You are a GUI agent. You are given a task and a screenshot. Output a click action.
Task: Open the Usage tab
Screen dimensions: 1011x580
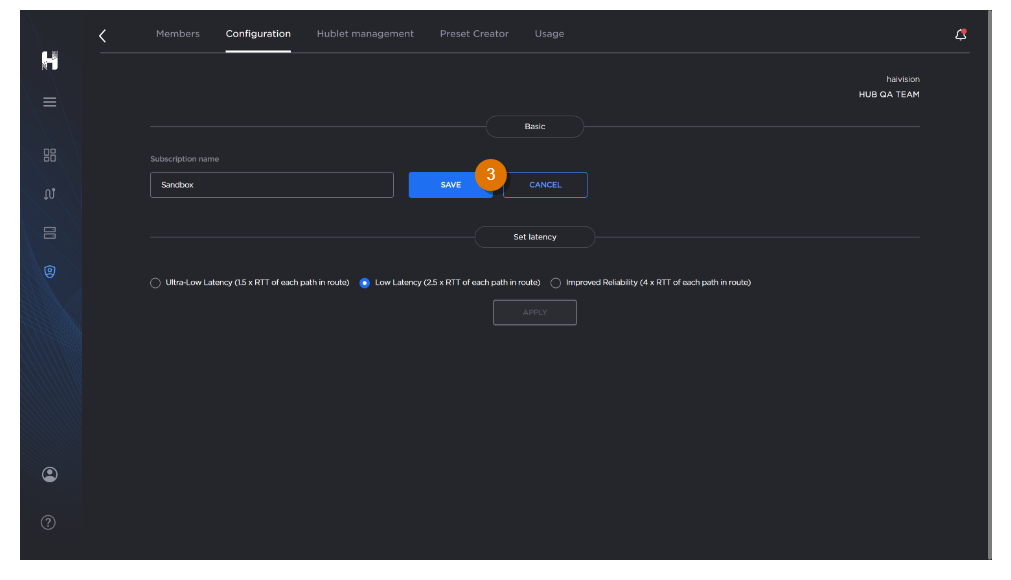click(549, 34)
